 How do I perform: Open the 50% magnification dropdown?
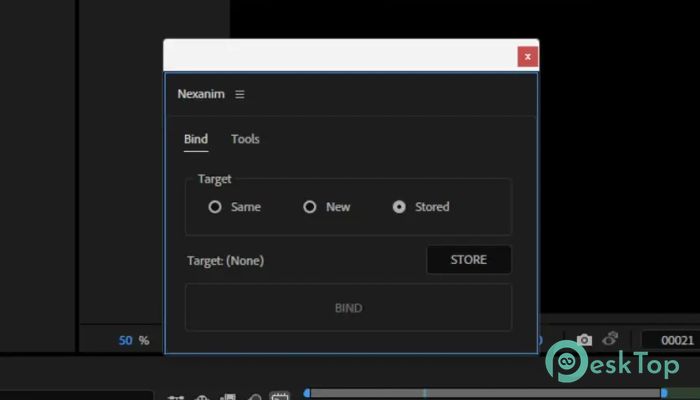(134, 341)
